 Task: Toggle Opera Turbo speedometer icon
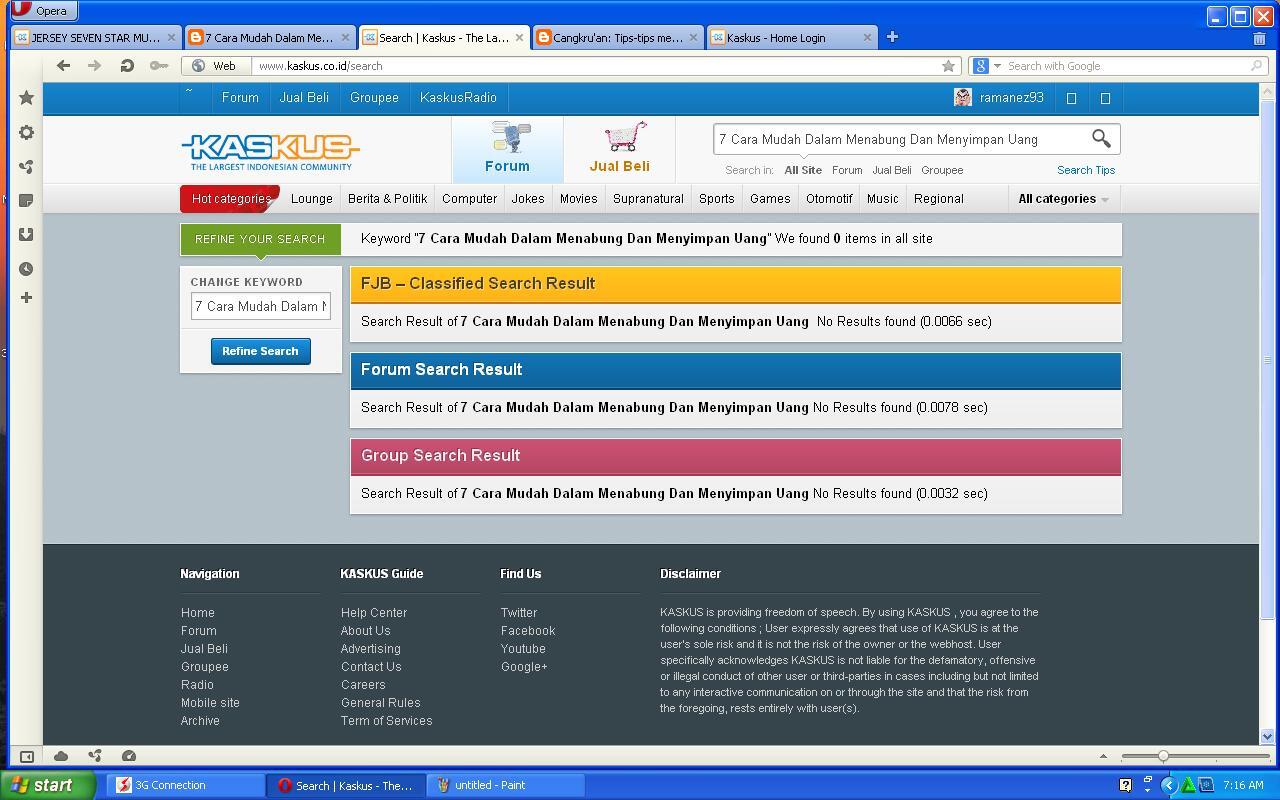[x=129, y=756]
